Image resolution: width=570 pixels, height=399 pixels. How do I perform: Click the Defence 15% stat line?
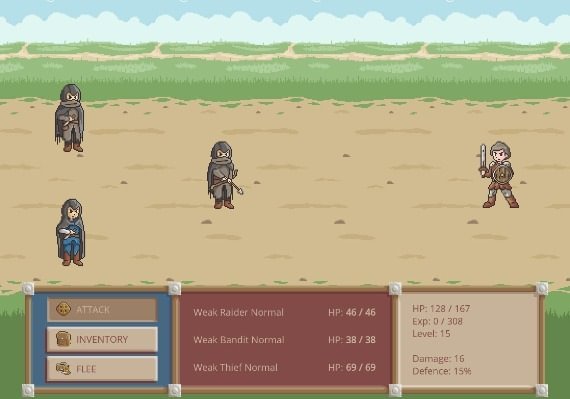(x=442, y=371)
